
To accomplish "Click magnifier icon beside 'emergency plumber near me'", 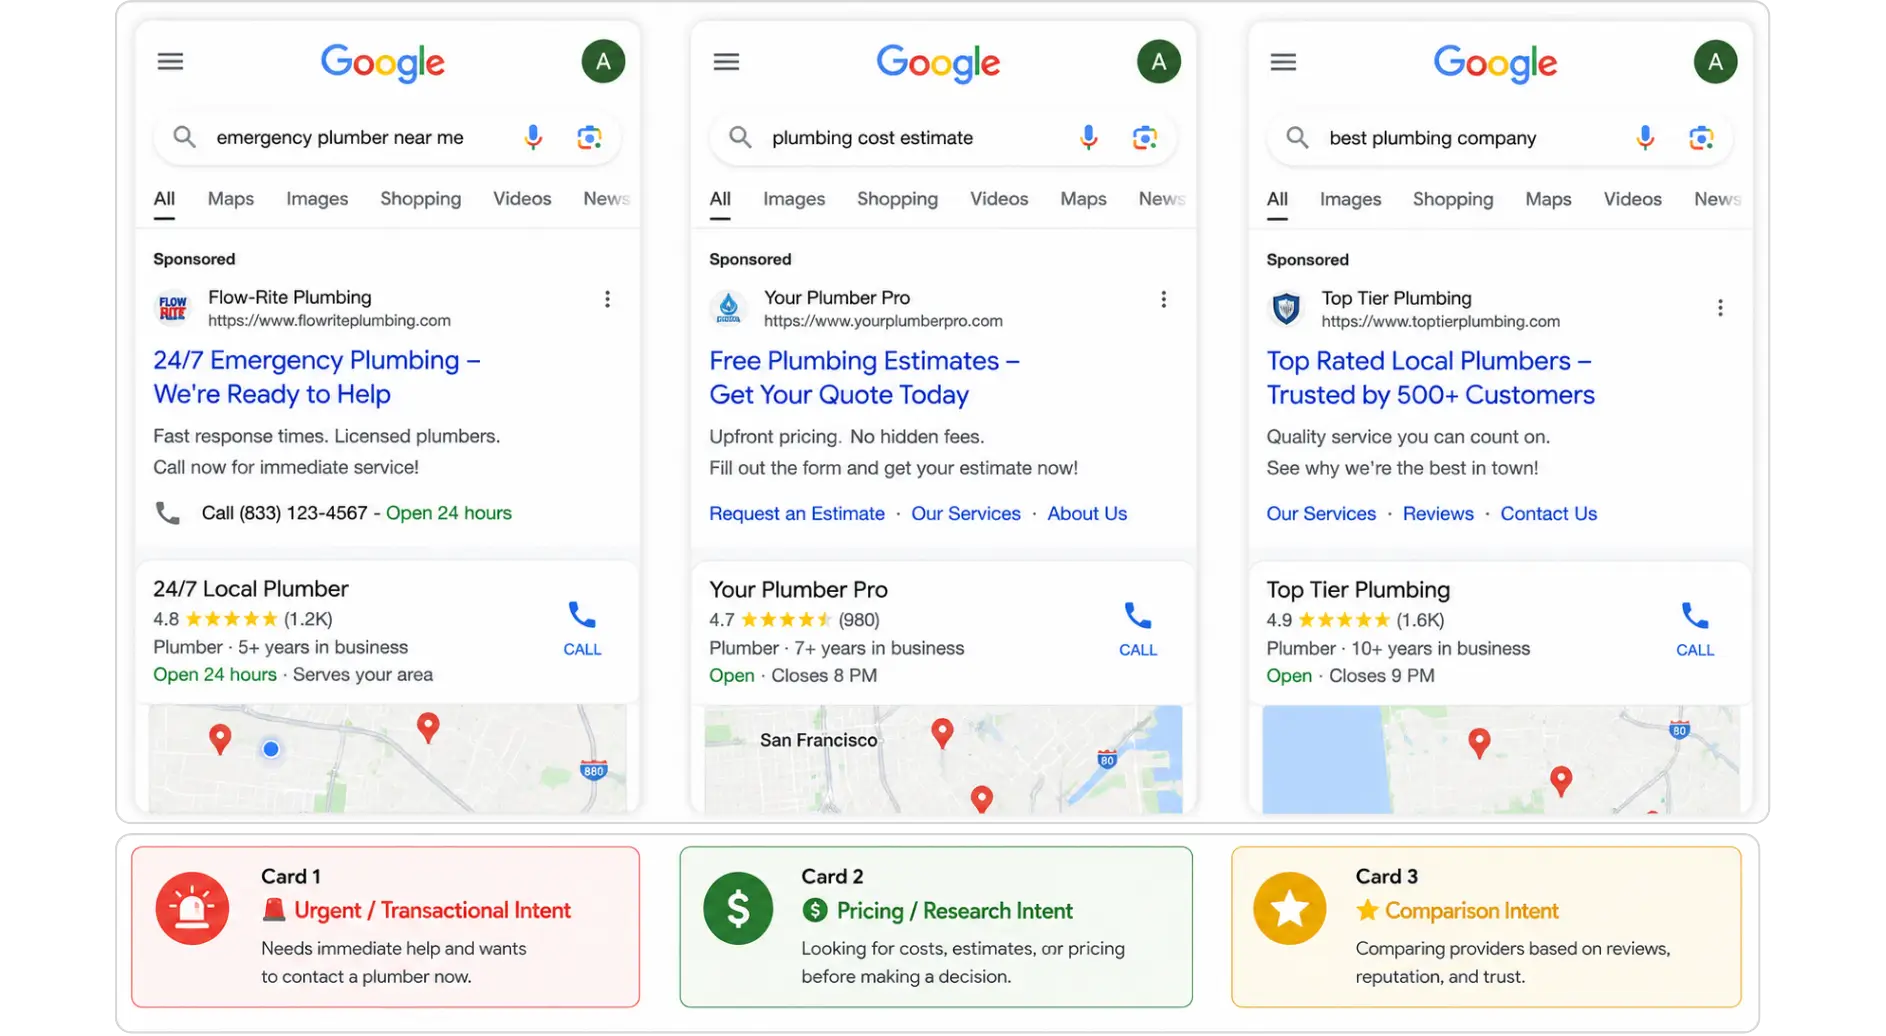I will (184, 137).
